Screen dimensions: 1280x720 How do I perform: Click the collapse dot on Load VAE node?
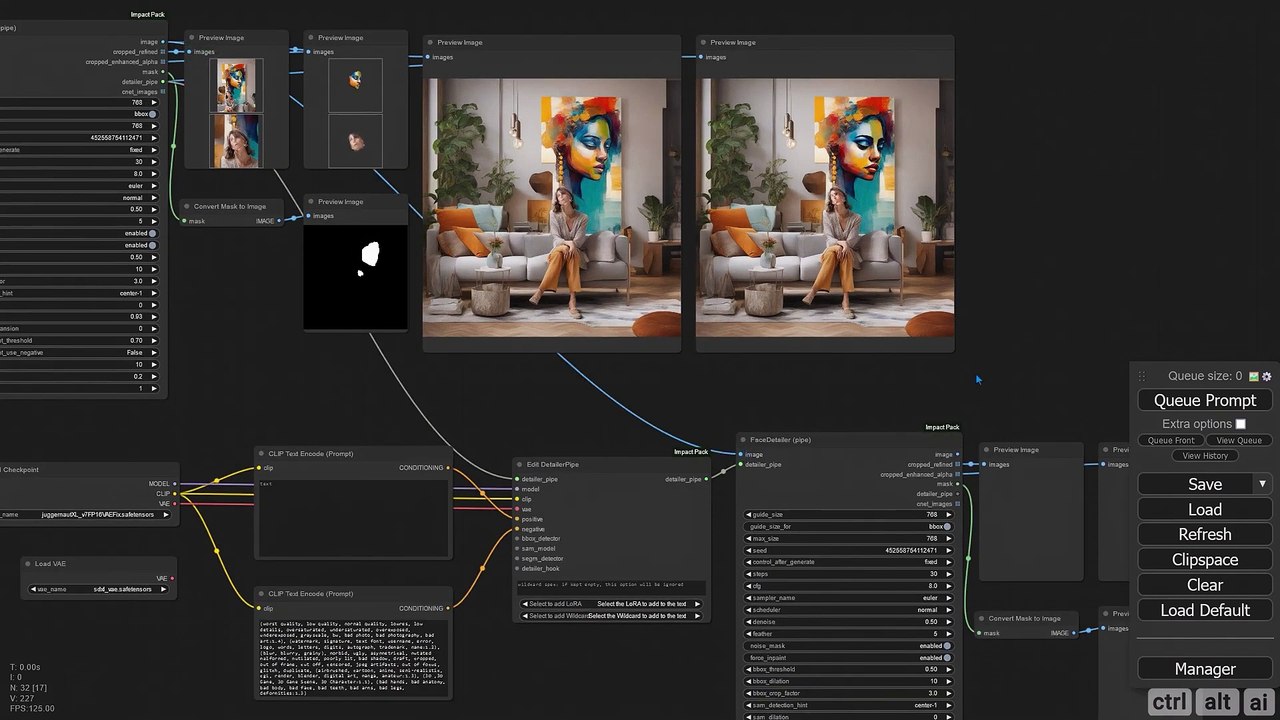pos(29,564)
